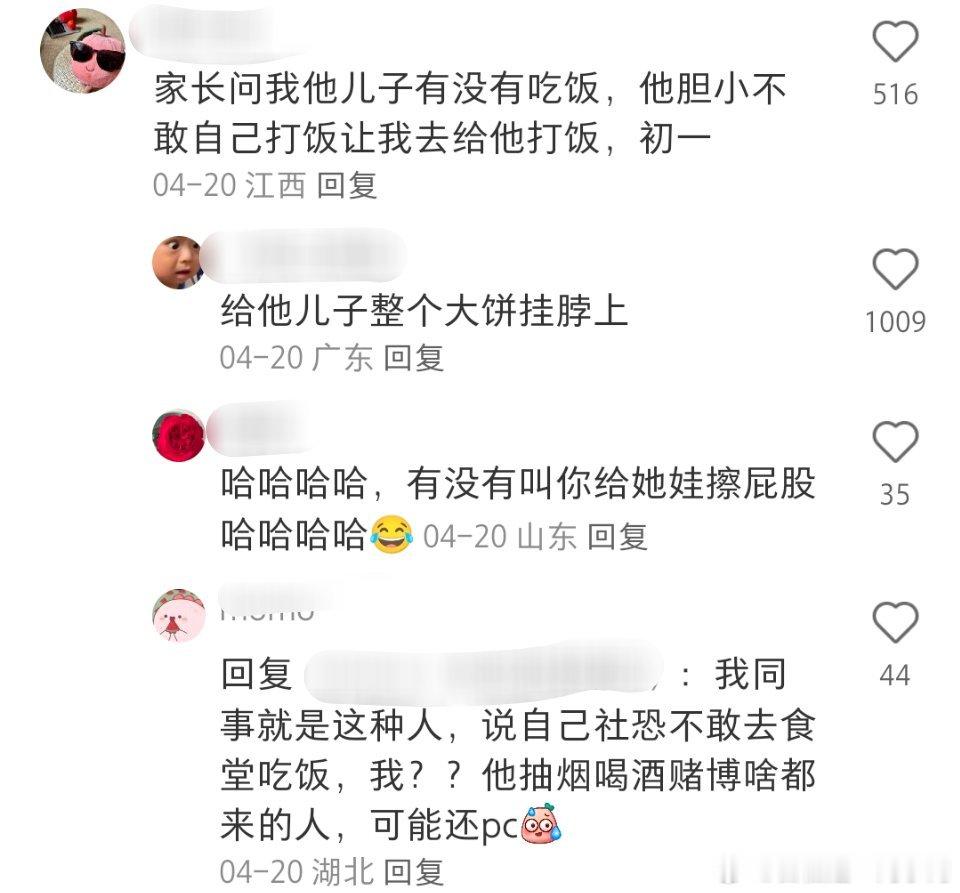Image resolution: width=960 pixels, height=893 pixels.
Task: Tap the heart beside 35 likes
Action: click(x=894, y=441)
